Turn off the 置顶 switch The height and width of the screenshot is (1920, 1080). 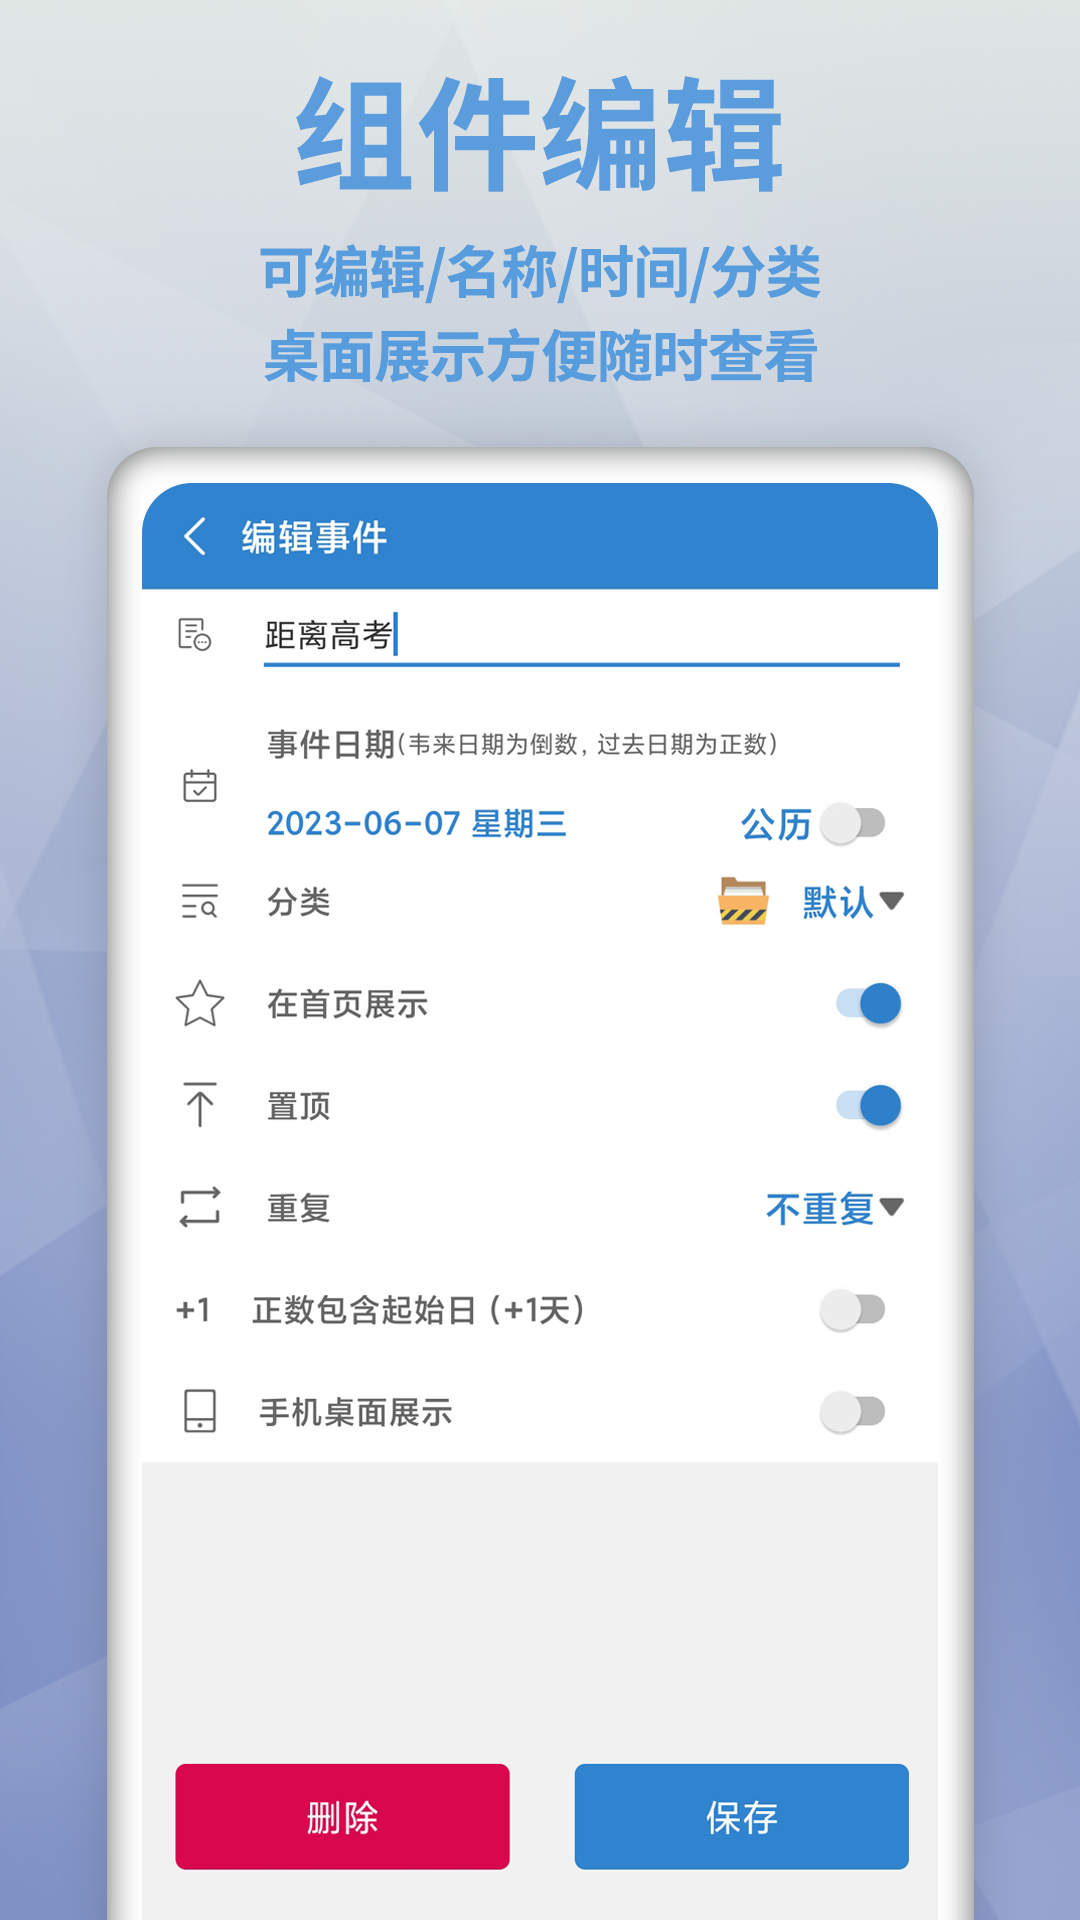point(869,1105)
